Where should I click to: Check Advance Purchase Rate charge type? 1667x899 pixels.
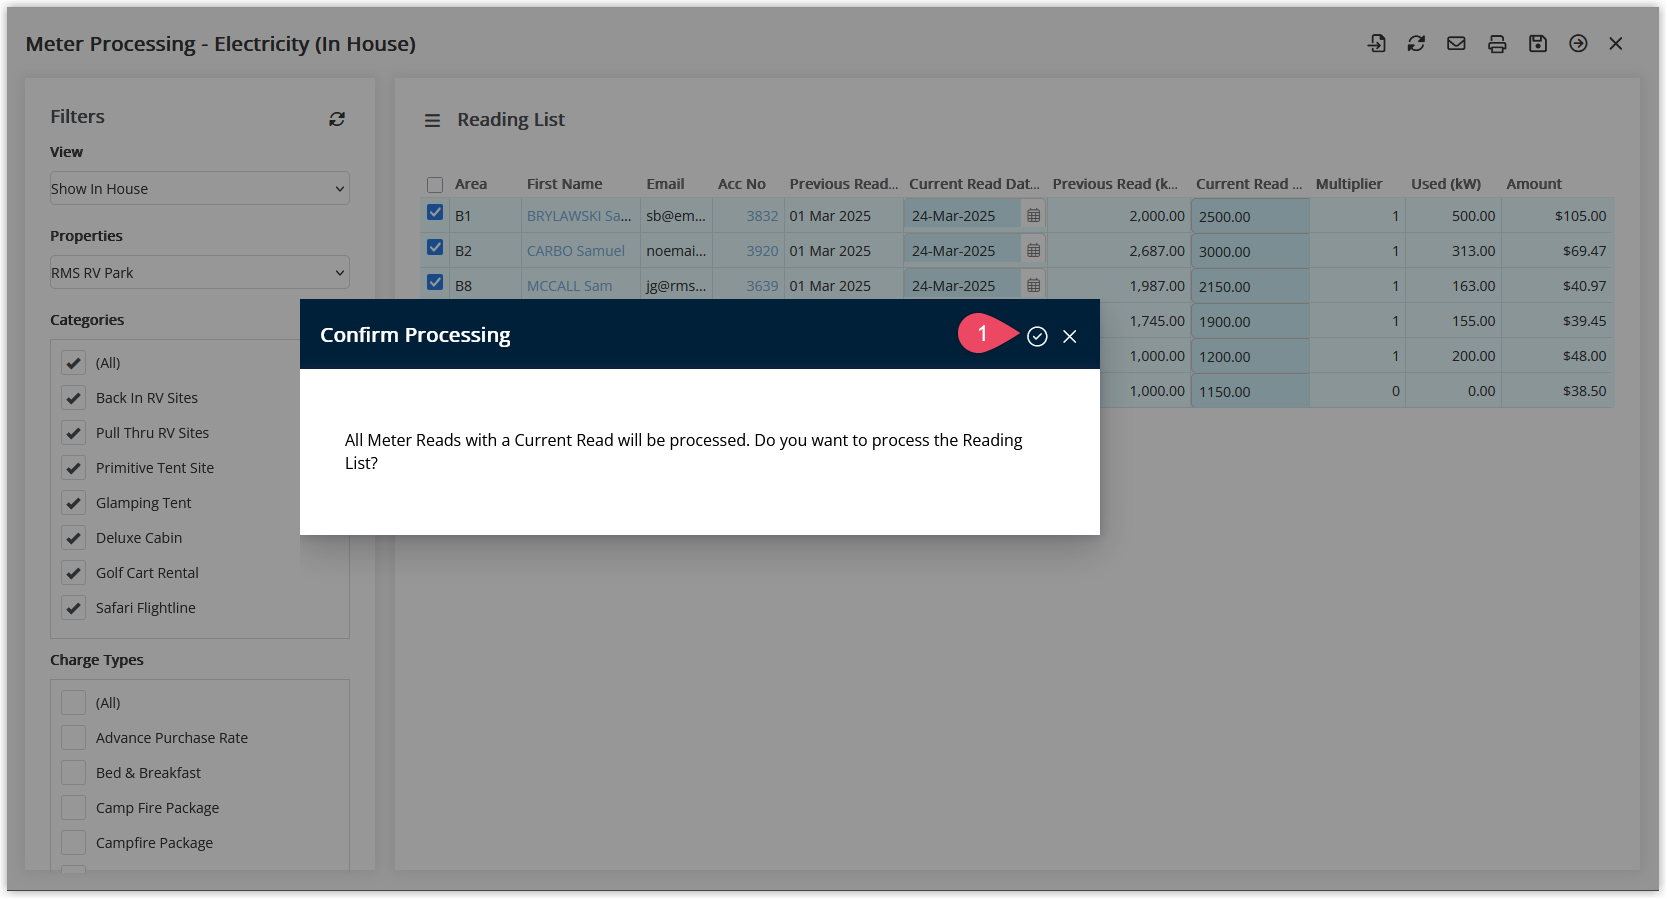(74, 738)
